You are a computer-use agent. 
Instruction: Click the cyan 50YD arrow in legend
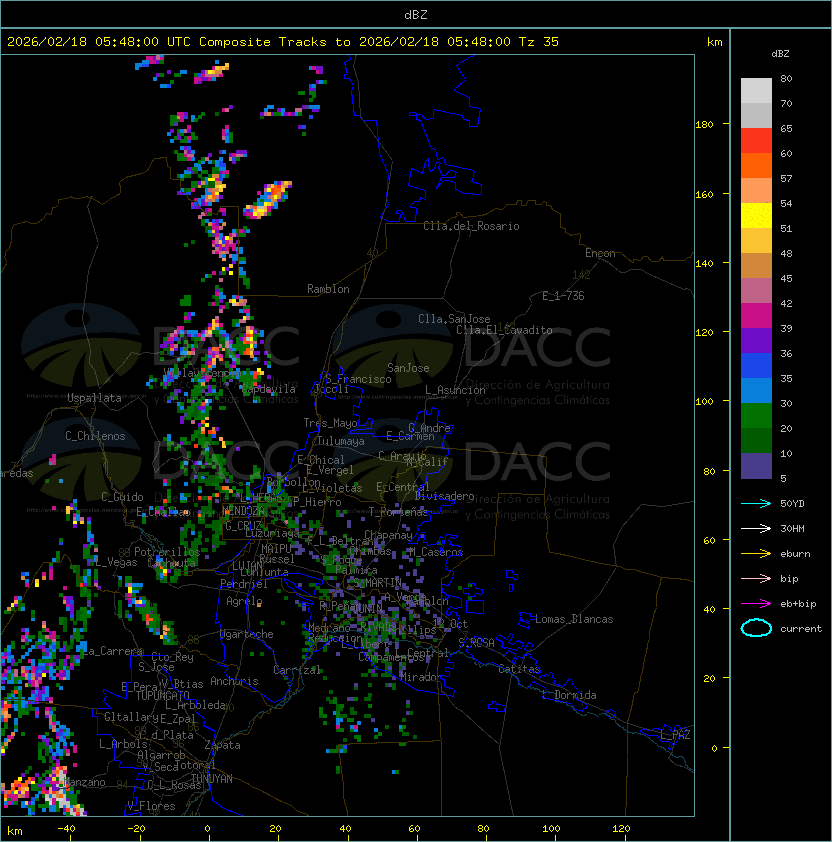[x=756, y=504]
